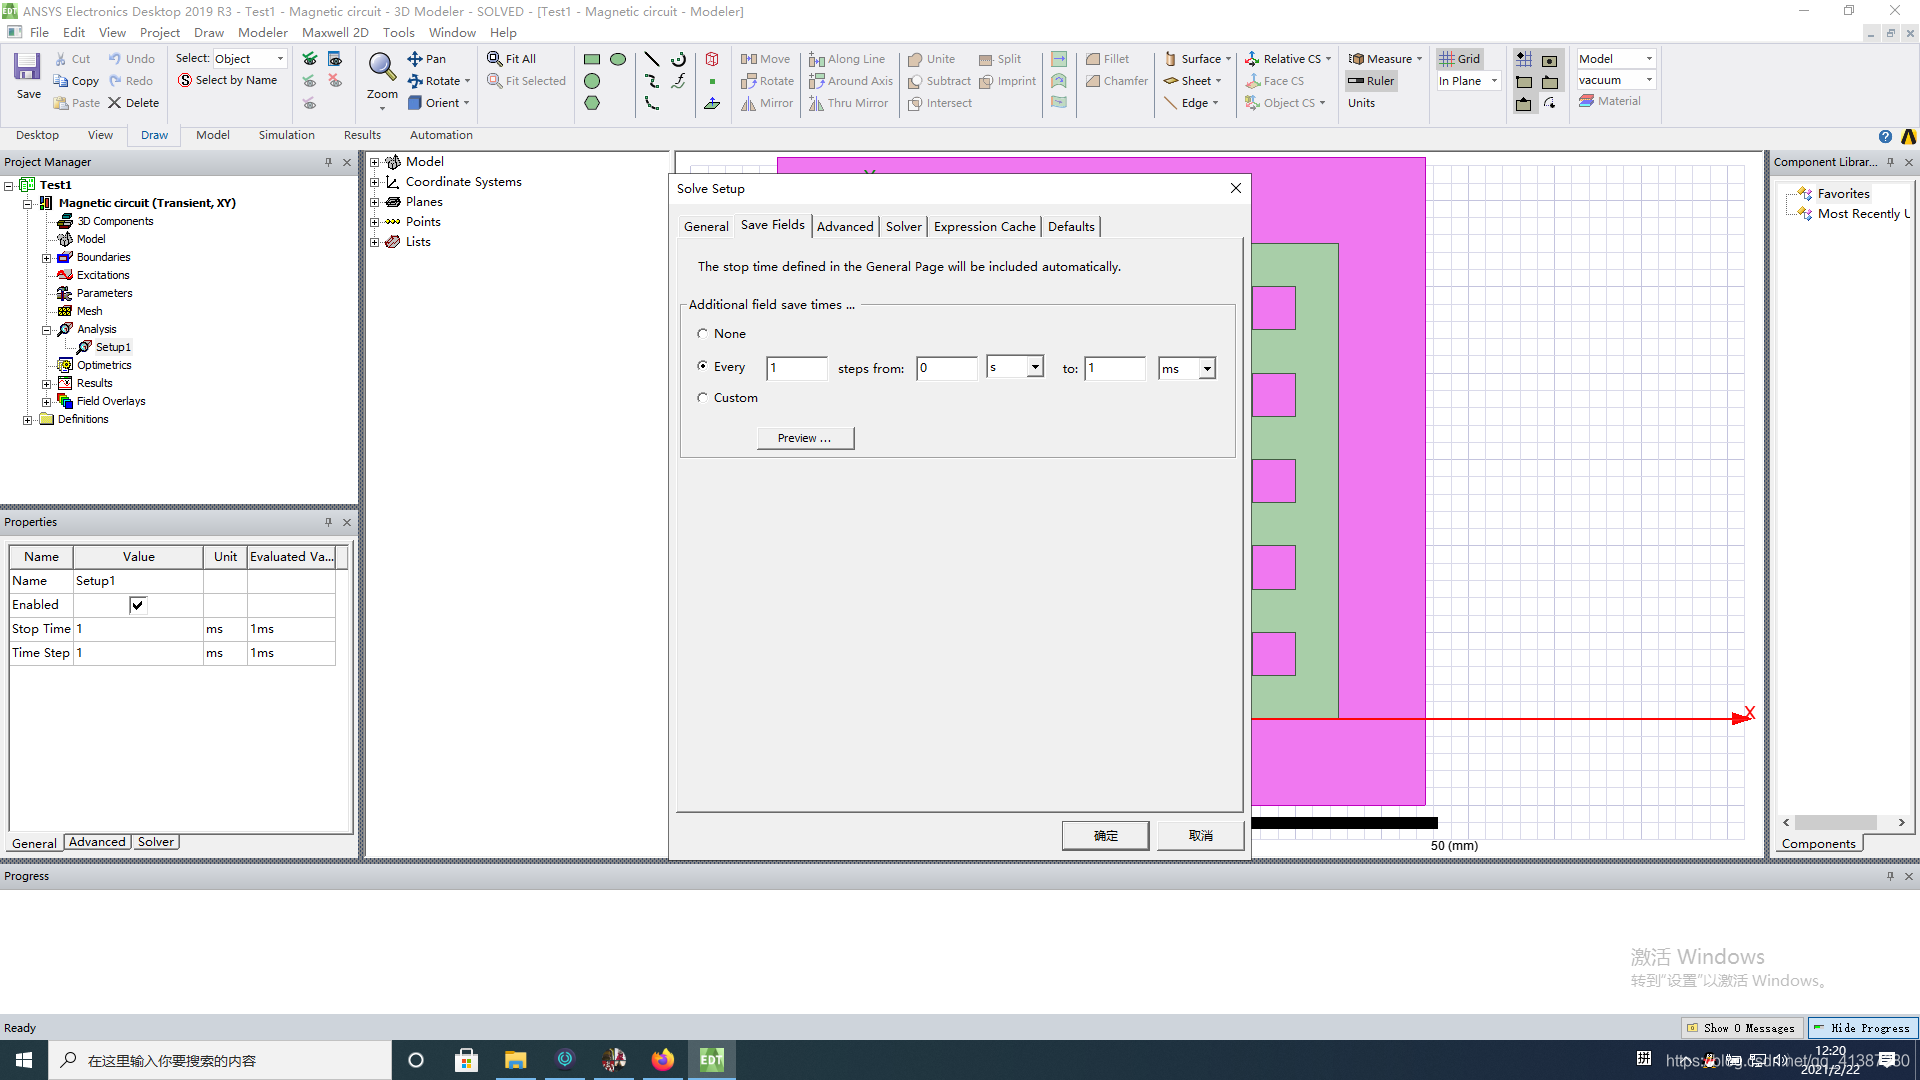Switch to the General tab in Solve Setup

(x=706, y=227)
